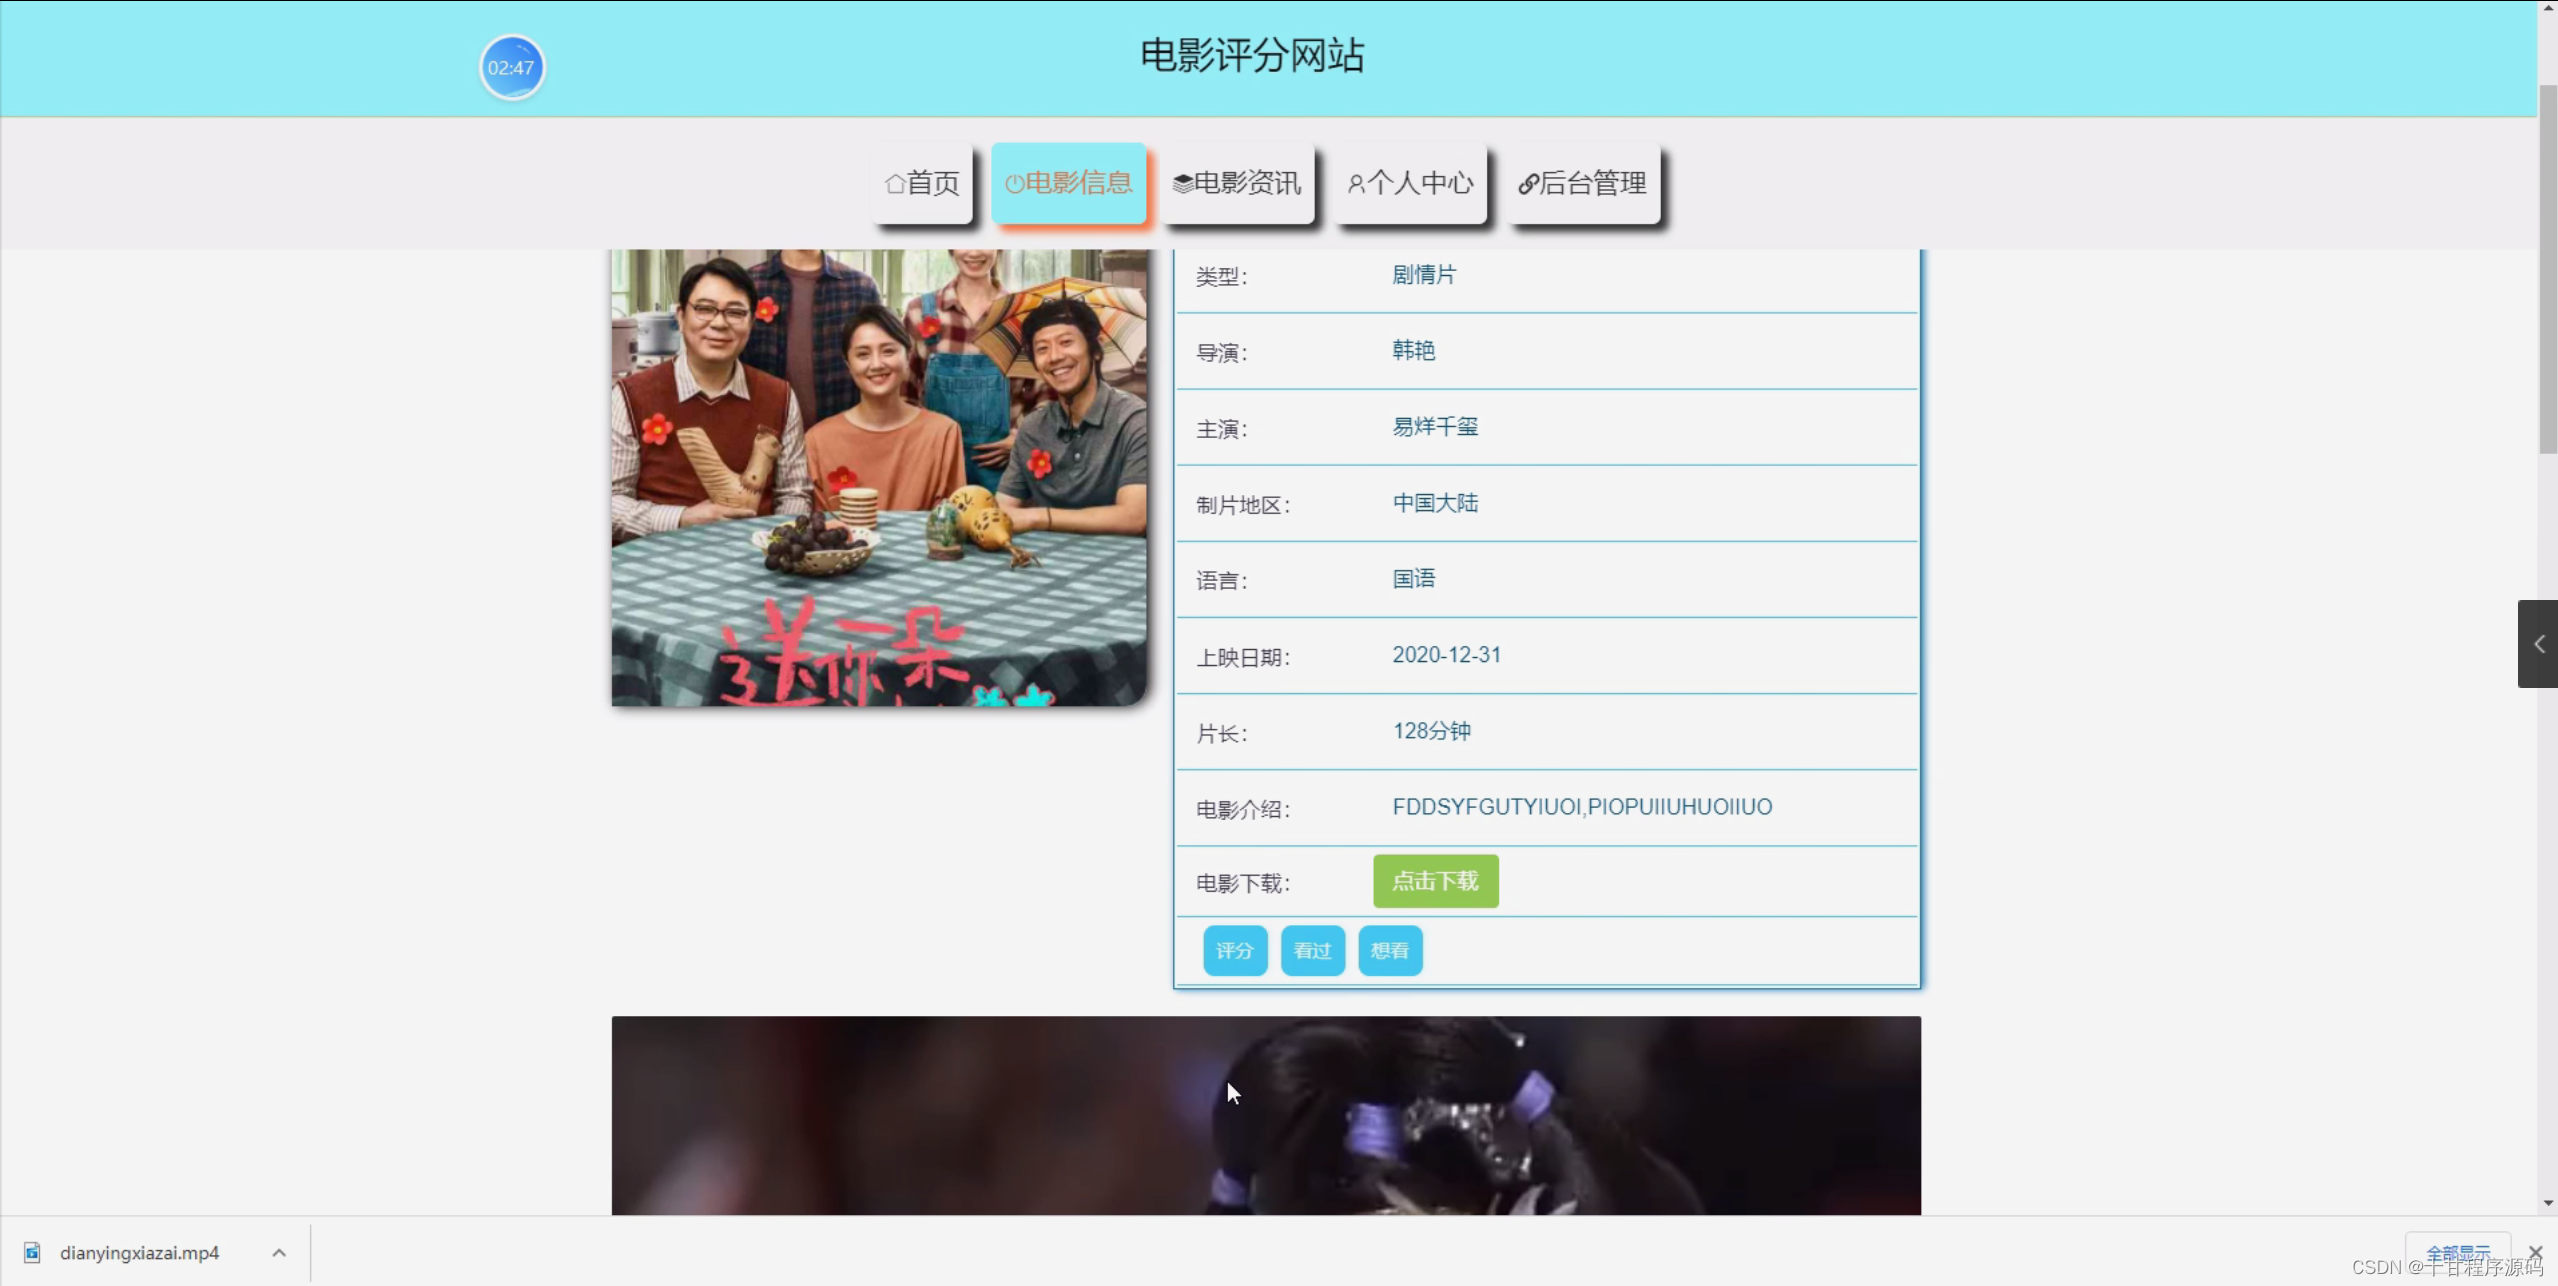Click the 评分 button
The image size is (2558, 1286).
click(x=1234, y=950)
